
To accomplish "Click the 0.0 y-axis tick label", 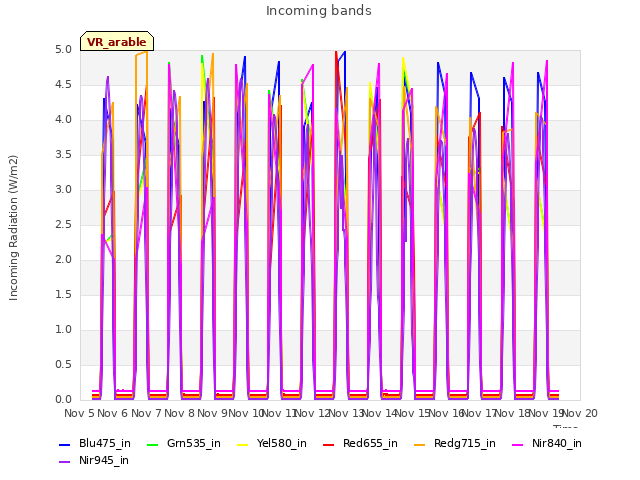I will coord(63,400).
